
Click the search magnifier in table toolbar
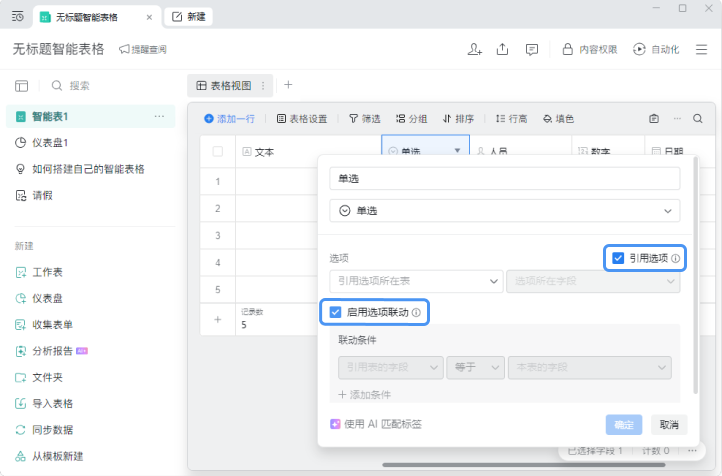pyautogui.click(x=698, y=119)
